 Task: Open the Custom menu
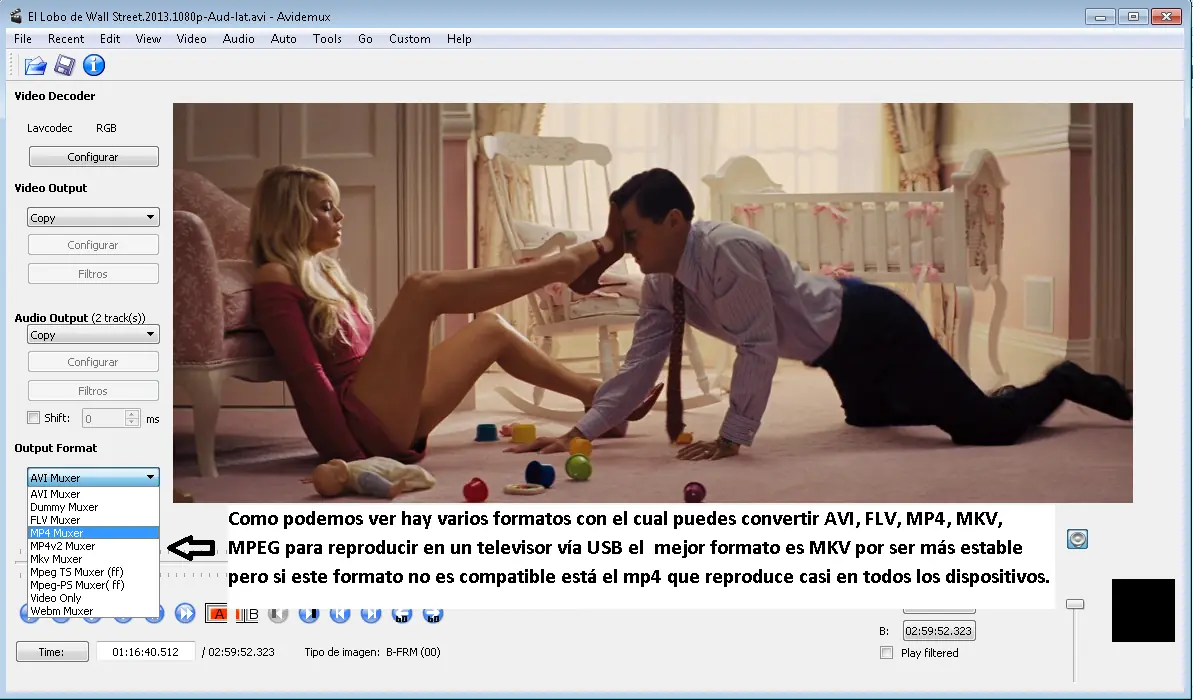[x=409, y=39]
